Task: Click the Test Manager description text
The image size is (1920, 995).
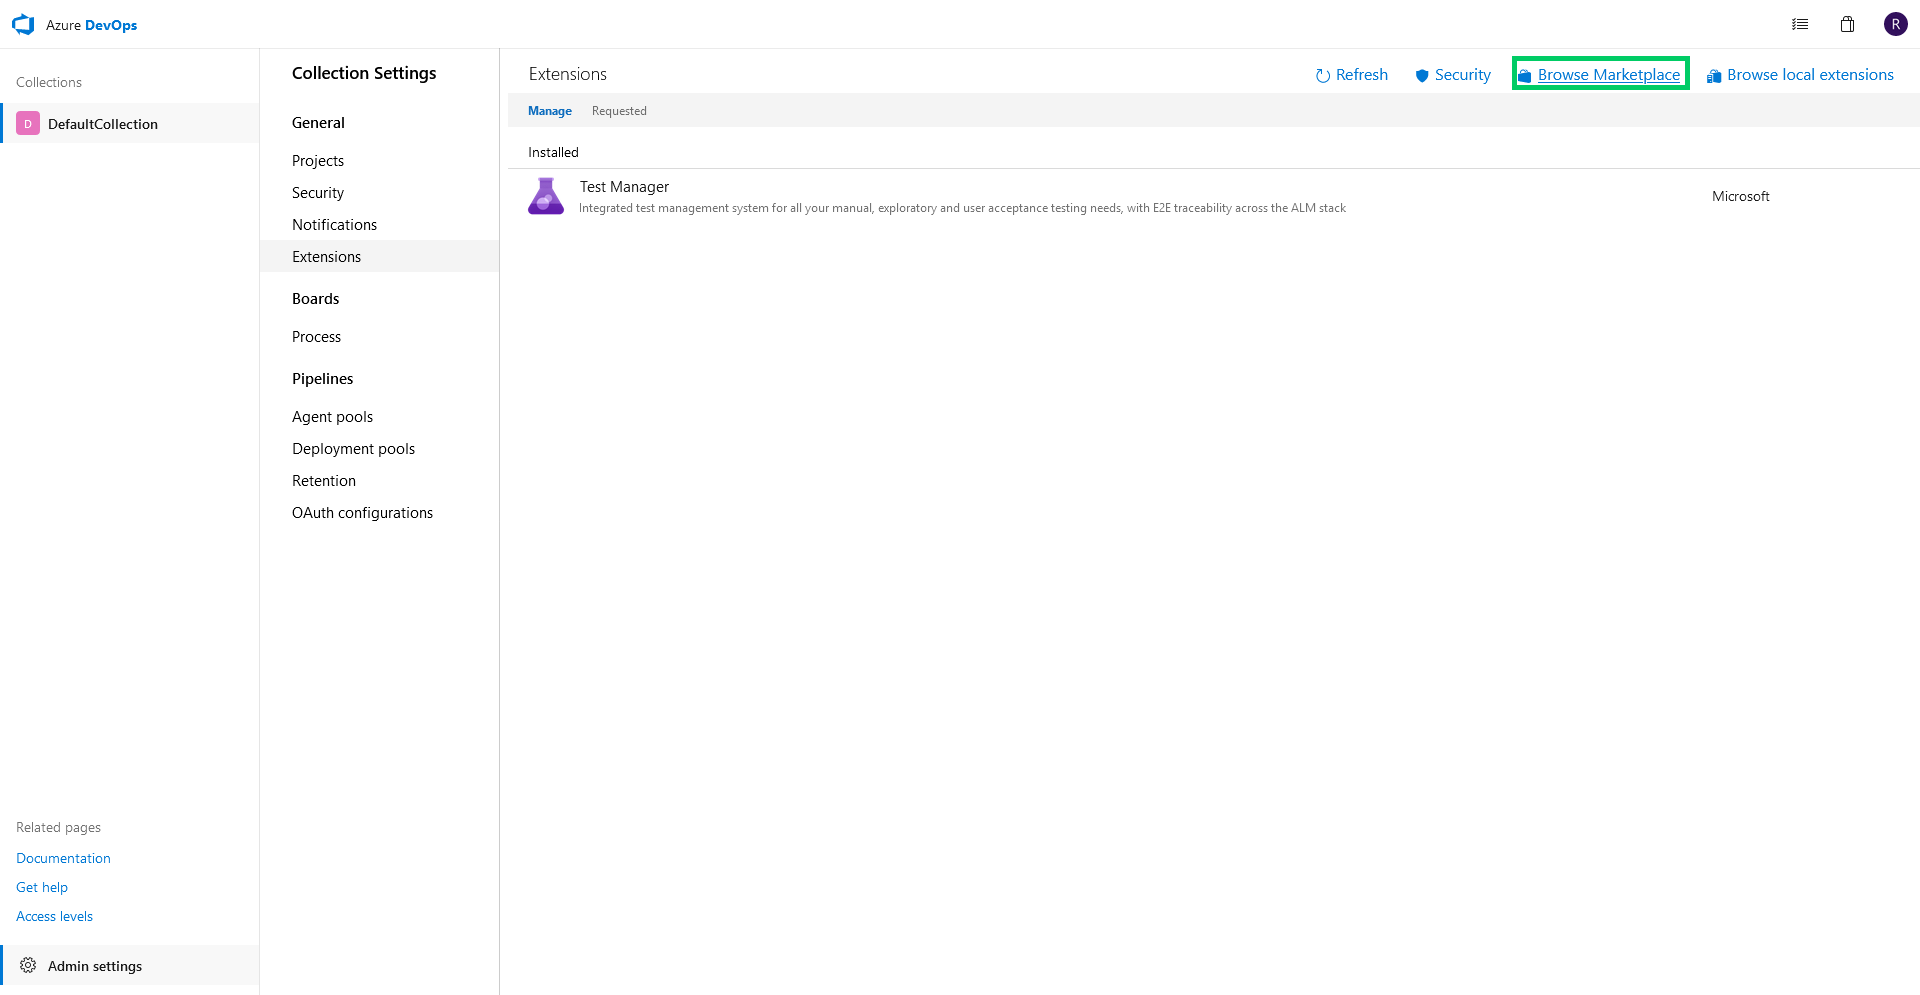Action: [962, 208]
